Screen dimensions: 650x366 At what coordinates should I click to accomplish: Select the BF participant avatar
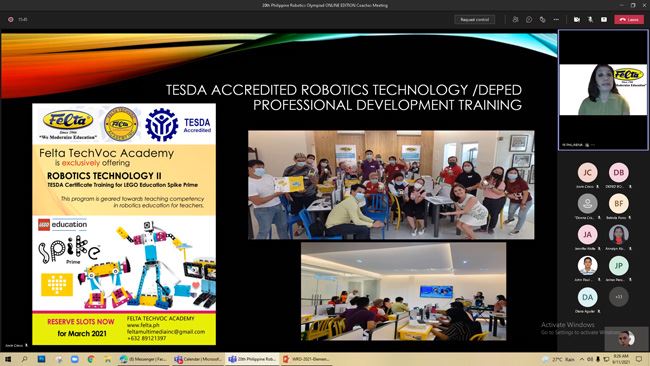[618, 204]
